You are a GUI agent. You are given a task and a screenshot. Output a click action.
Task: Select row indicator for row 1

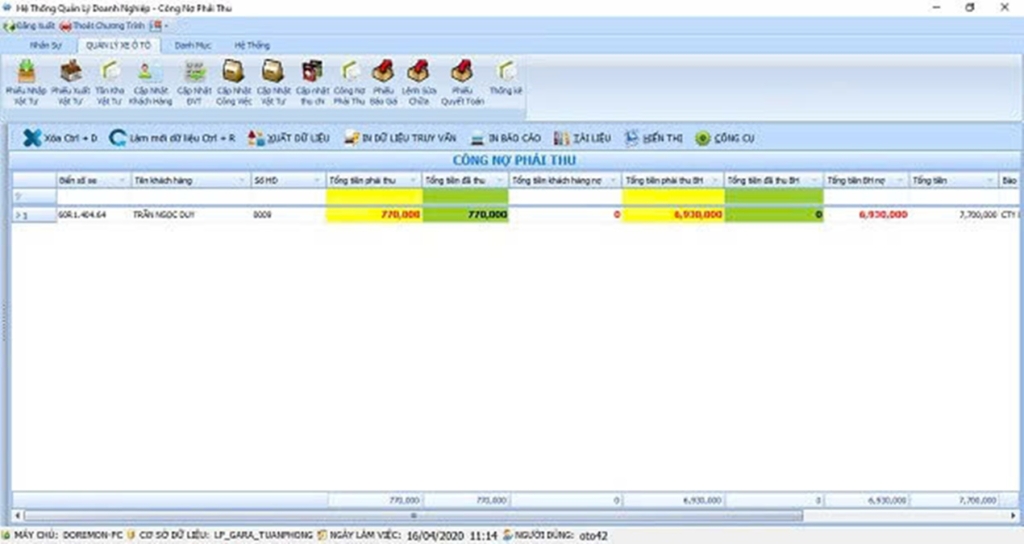click(x=34, y=215)
